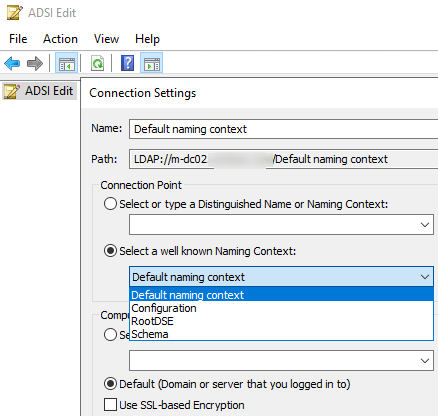Select the ADSI Edit tree node
The image size is (438, 416).
(40, 91)
